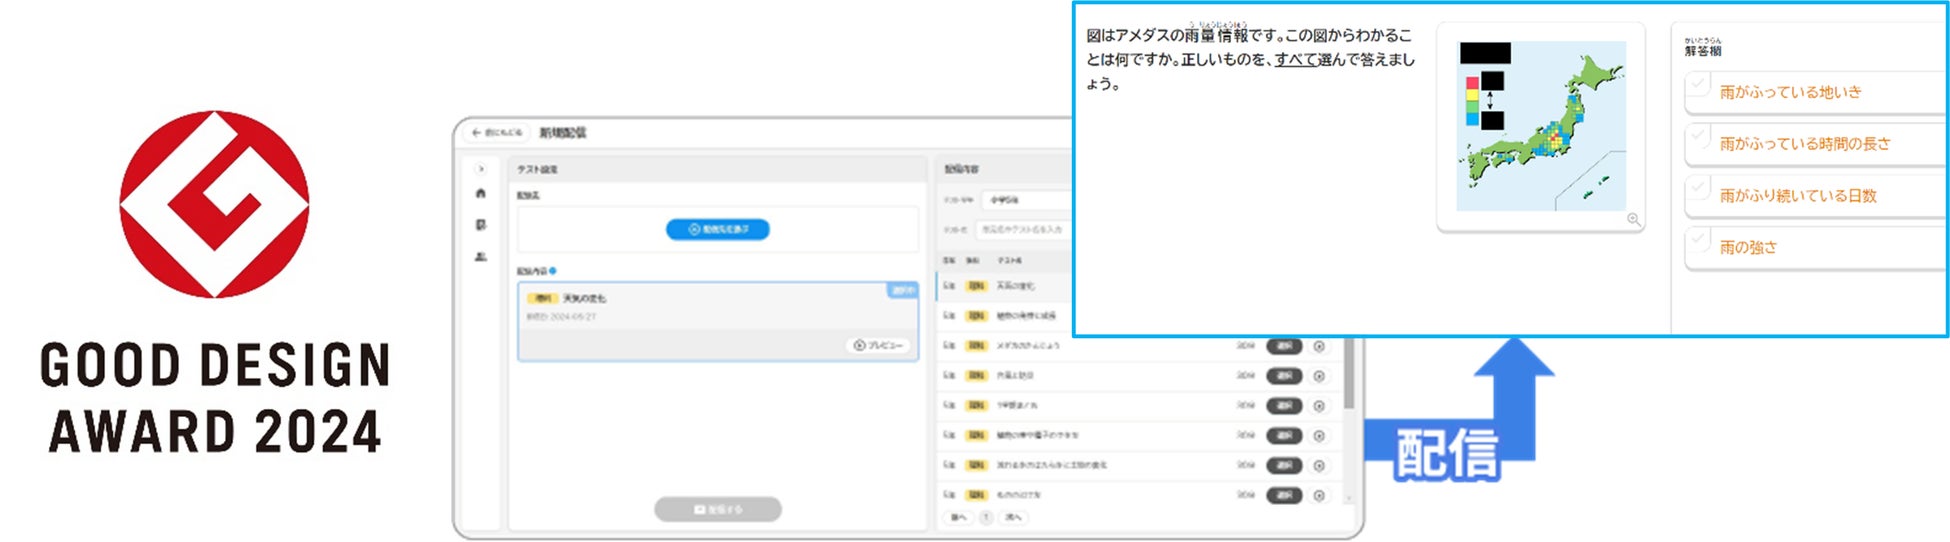Expand the left sidebar with the chevron

click(481, 169)
